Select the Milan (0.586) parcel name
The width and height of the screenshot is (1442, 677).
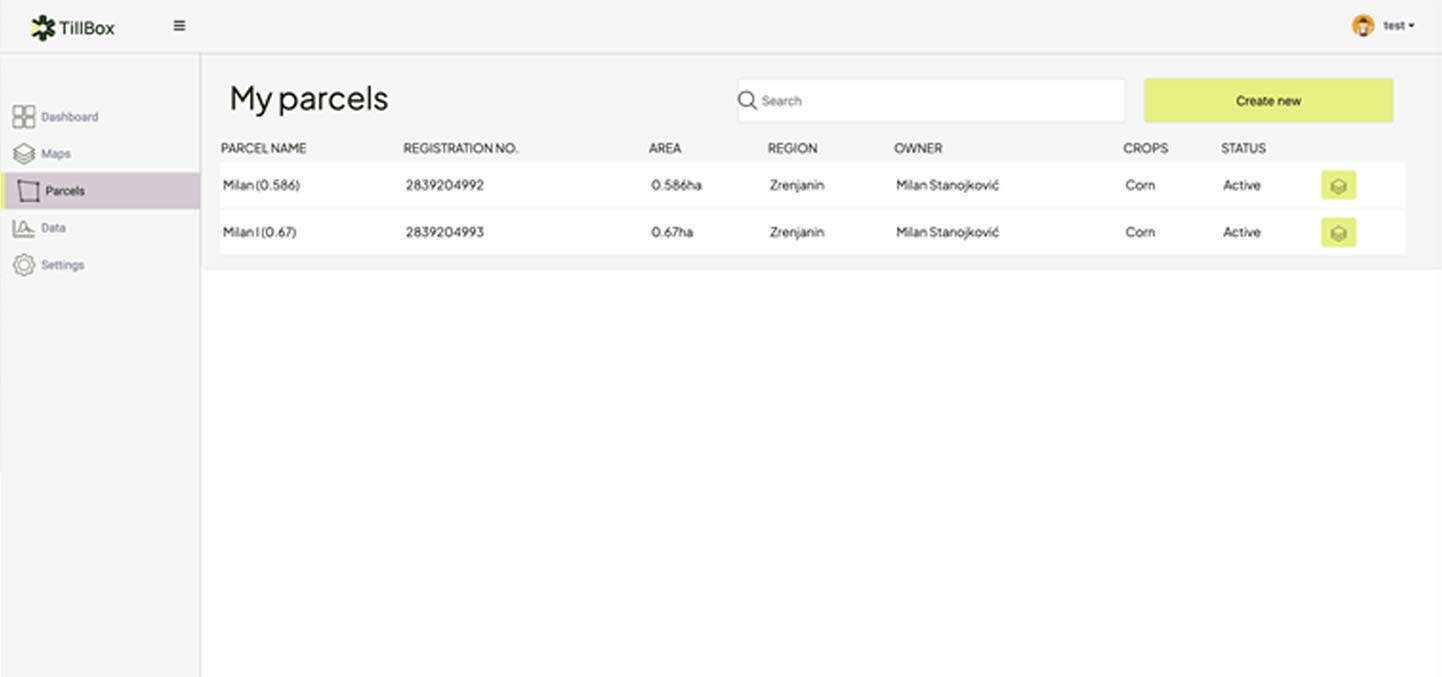[261, 186]
